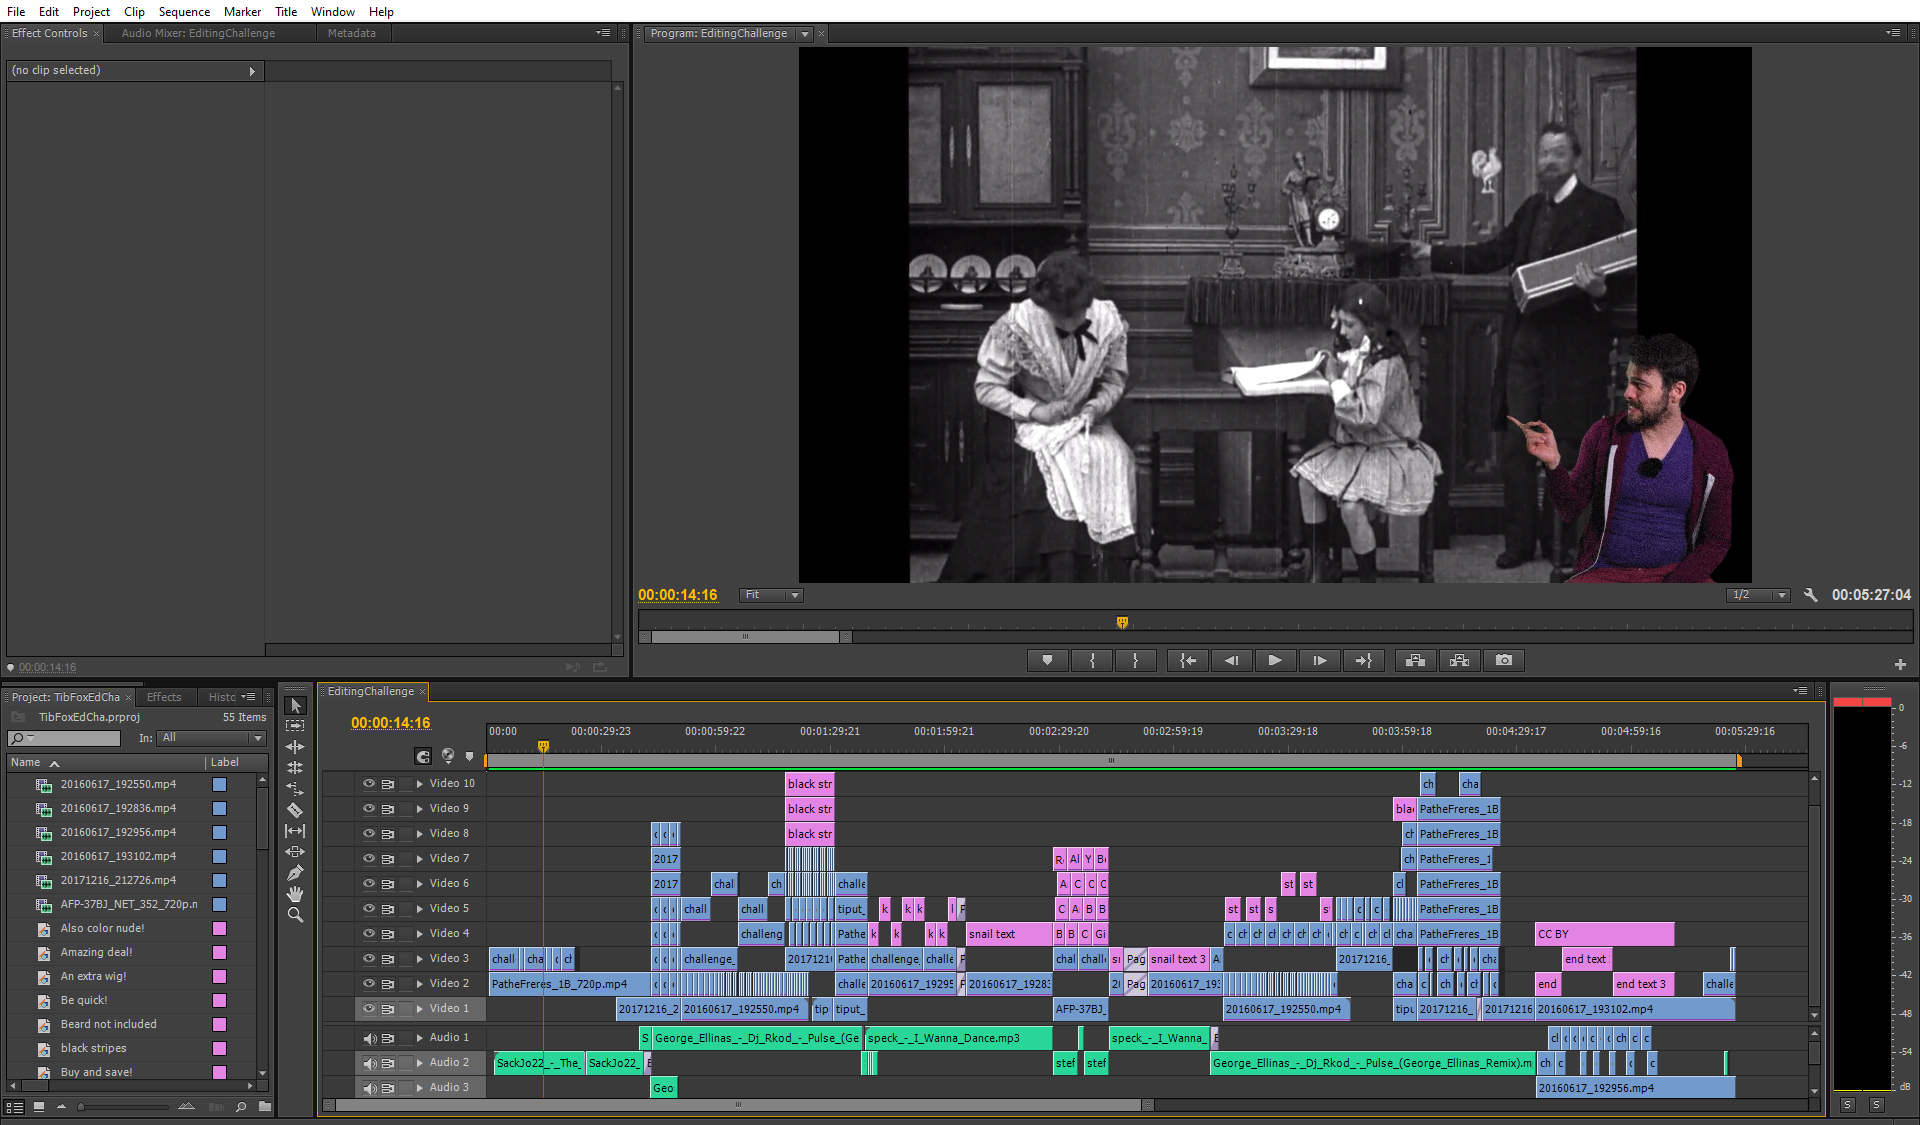
Task: Open the Sequence menu
Action: click(184, 12)
